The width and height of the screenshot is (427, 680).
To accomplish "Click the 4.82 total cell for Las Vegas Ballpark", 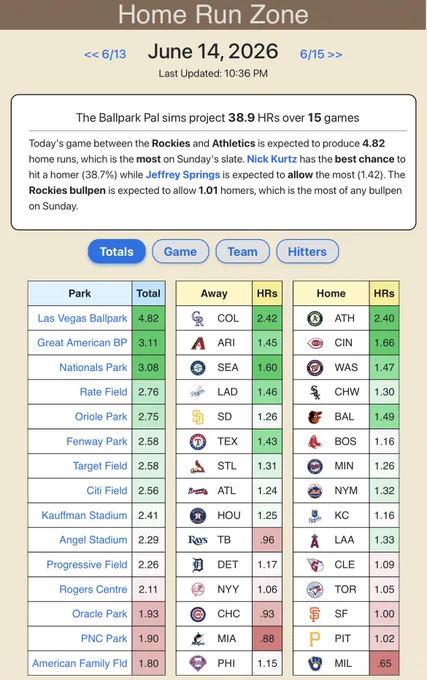I will coord(148,318).
